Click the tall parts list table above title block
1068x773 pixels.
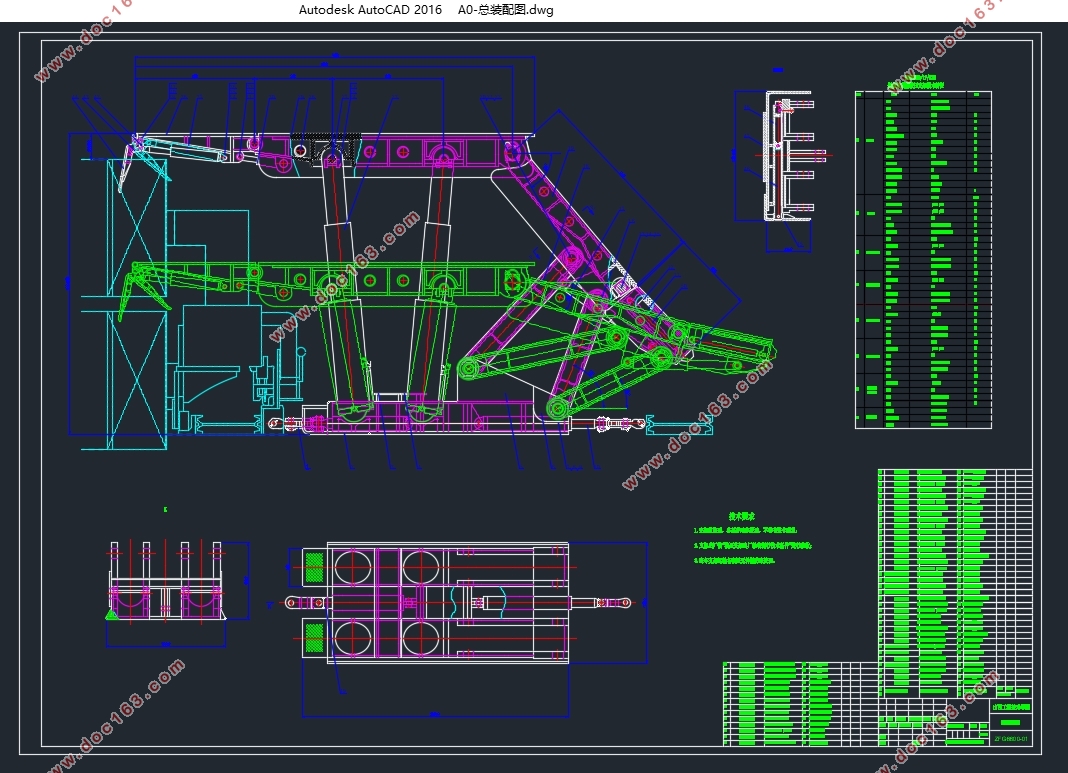pyautogui.click(x=955, y=583)
